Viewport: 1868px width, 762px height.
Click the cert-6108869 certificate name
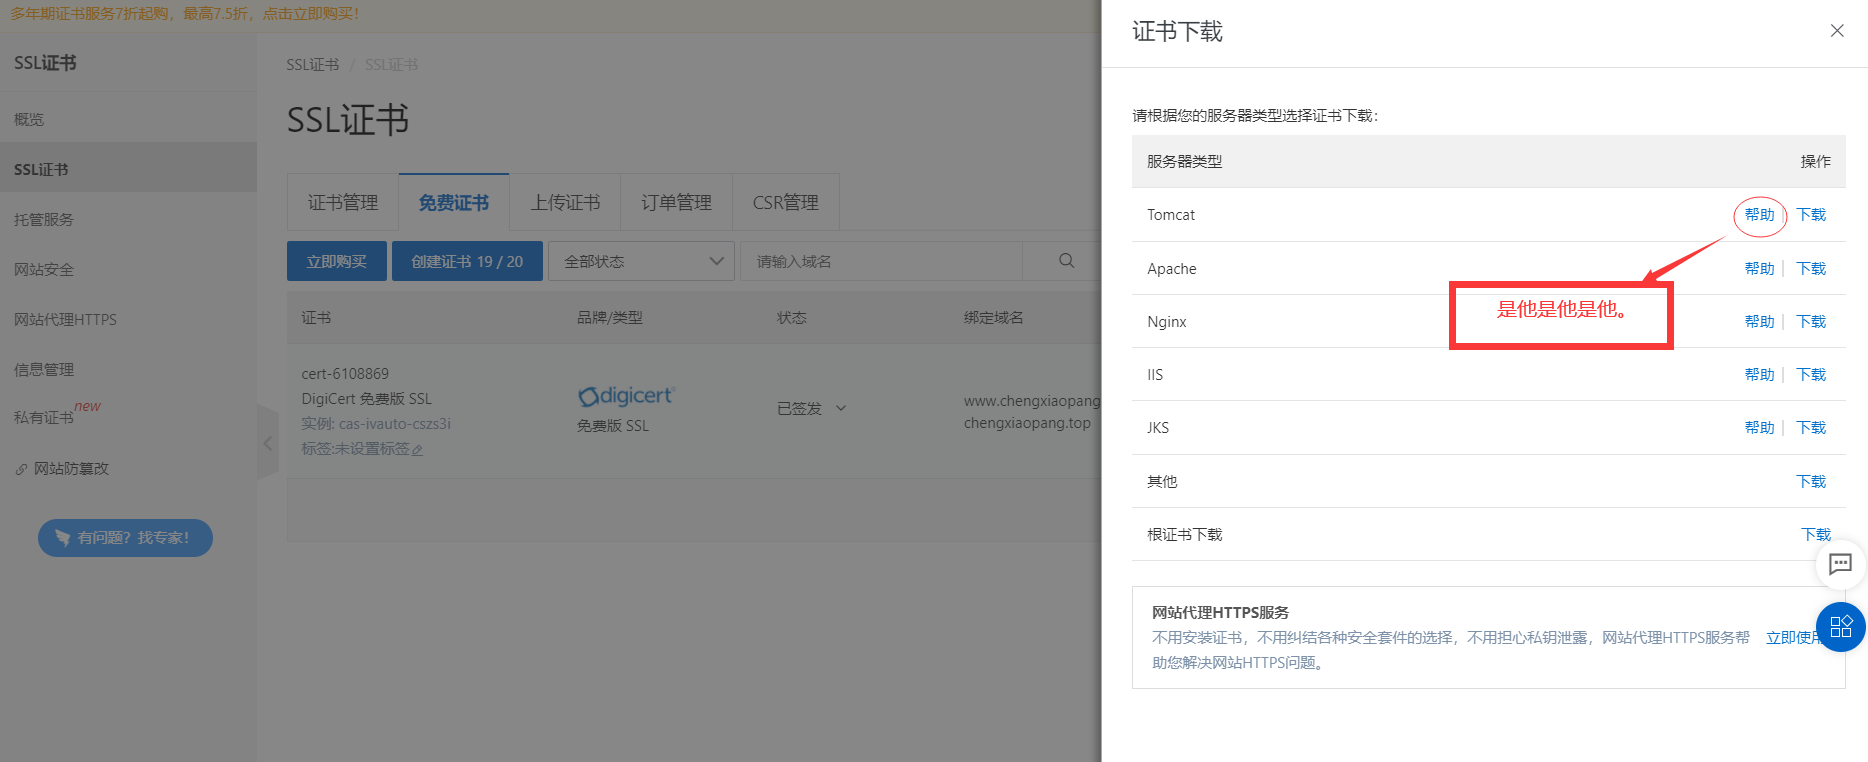[345, 374]
